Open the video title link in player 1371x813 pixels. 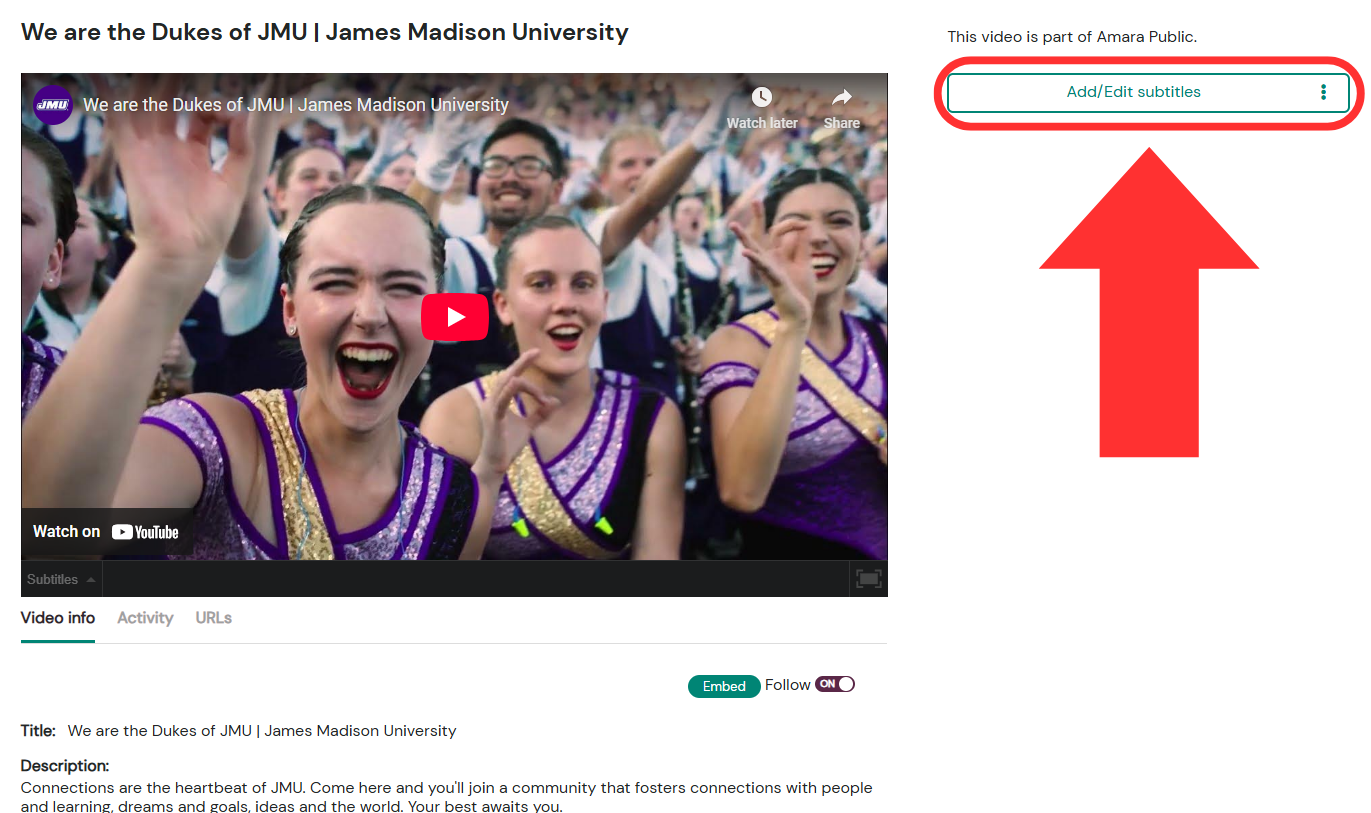tap(296, 105)
